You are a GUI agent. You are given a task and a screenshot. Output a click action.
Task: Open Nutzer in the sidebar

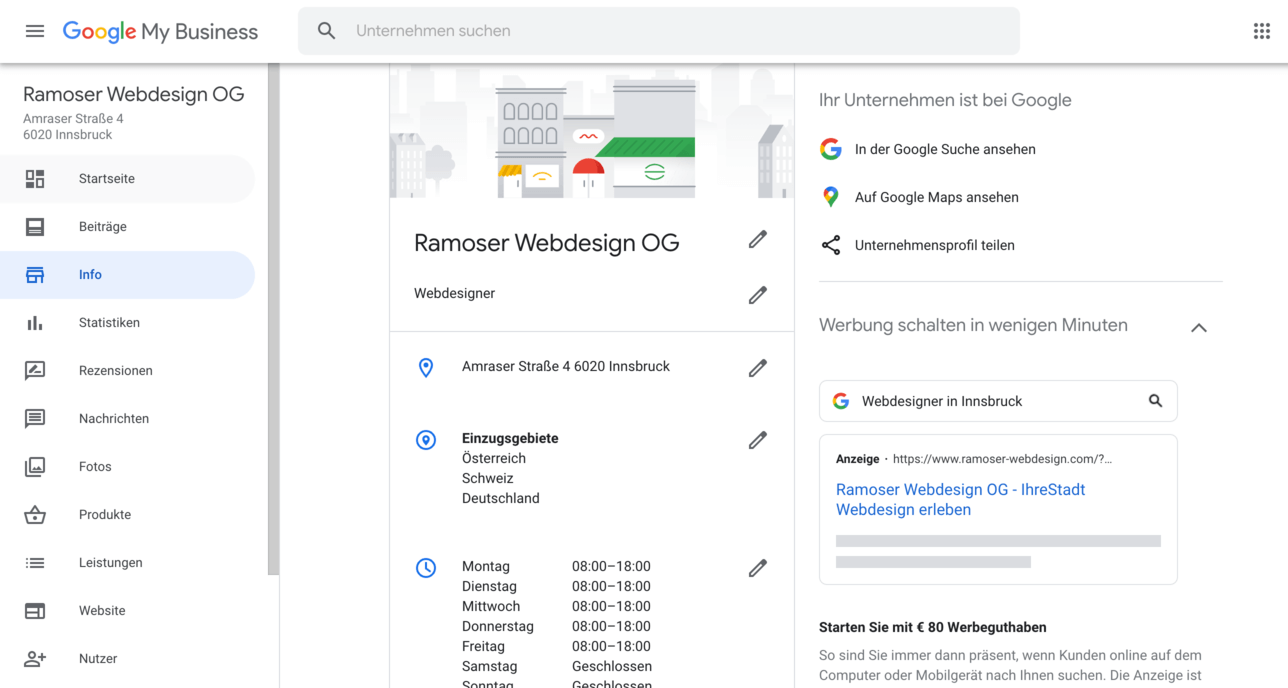[x=127, y=659]
